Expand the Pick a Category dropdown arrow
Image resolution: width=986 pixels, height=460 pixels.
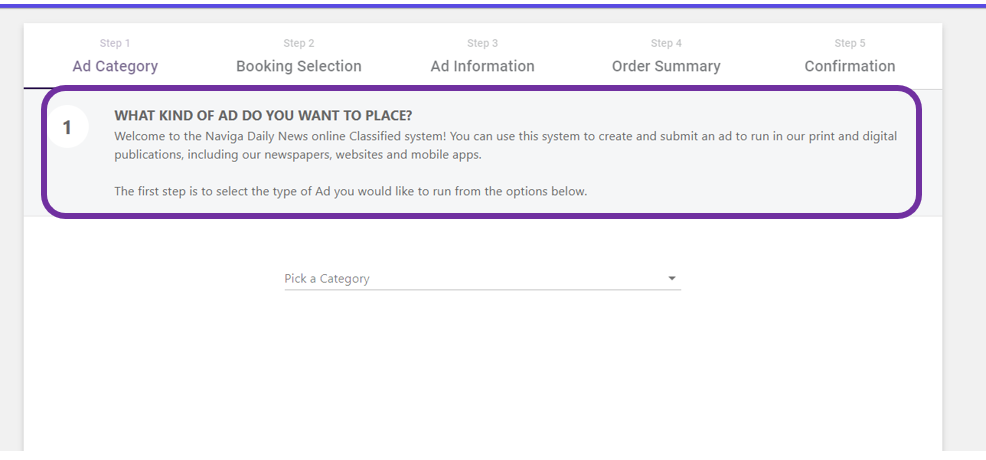(x=672, y=279)
